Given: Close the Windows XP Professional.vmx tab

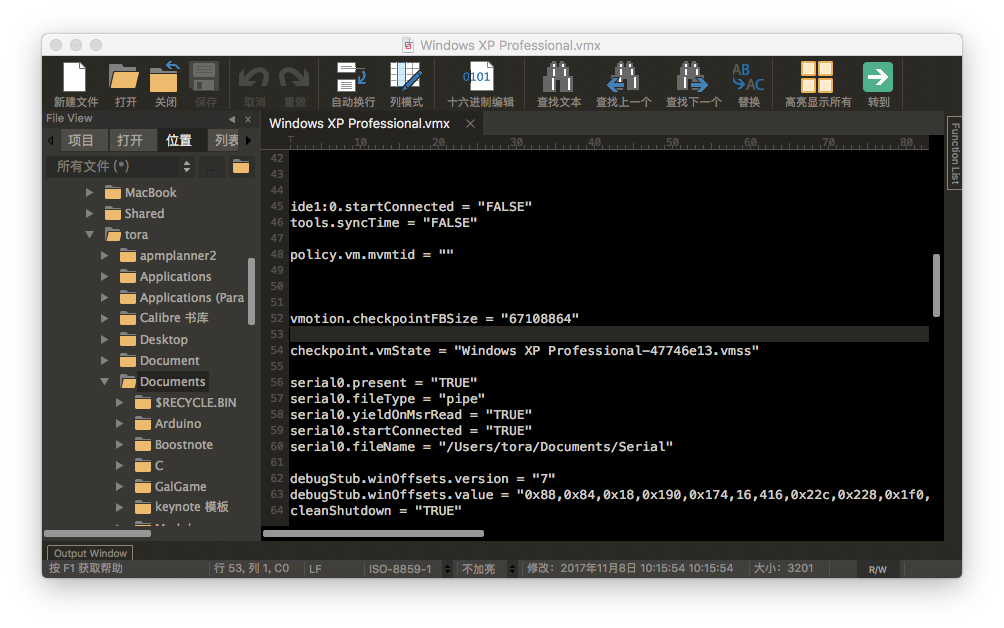Looking at the screenshot, I should pyautogui.click(x=471, y=124).
